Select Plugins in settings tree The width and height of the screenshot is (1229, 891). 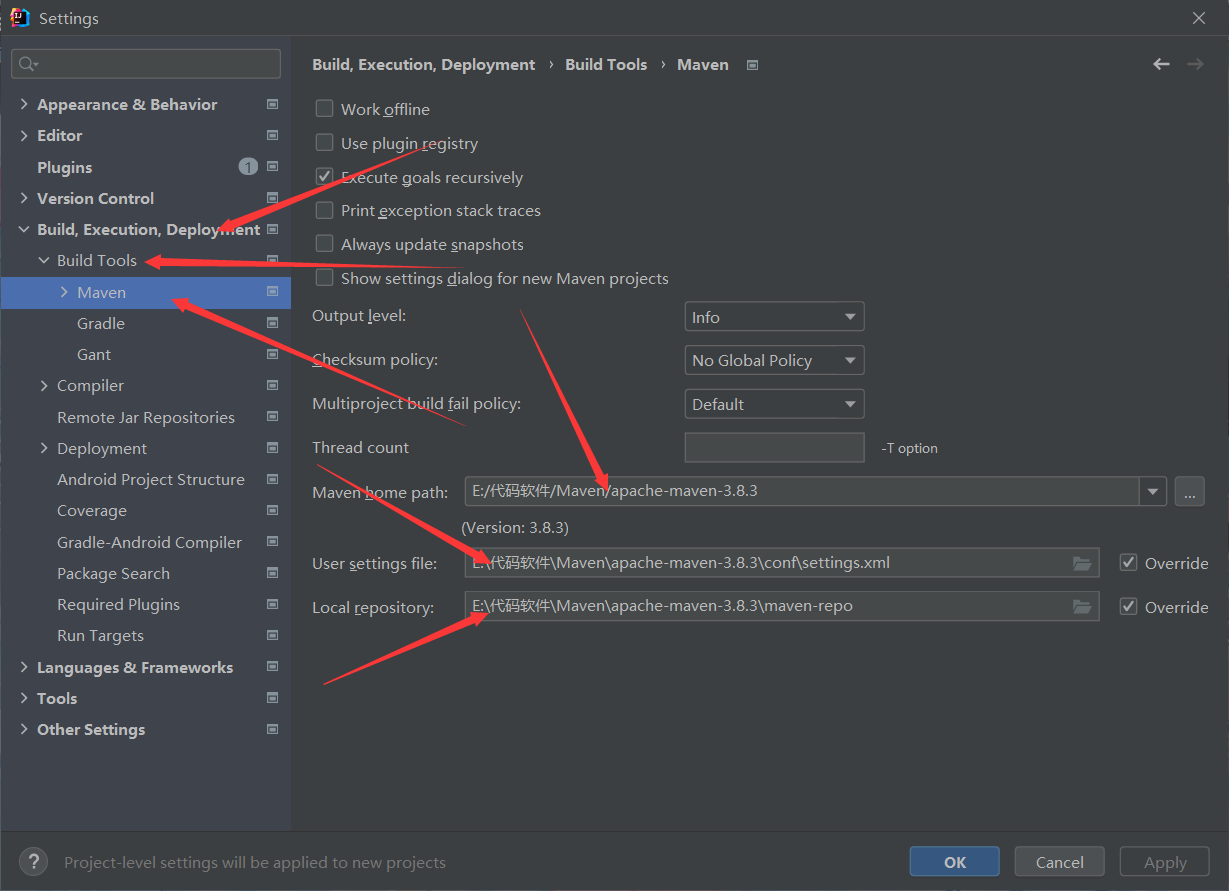coord(64,167)
